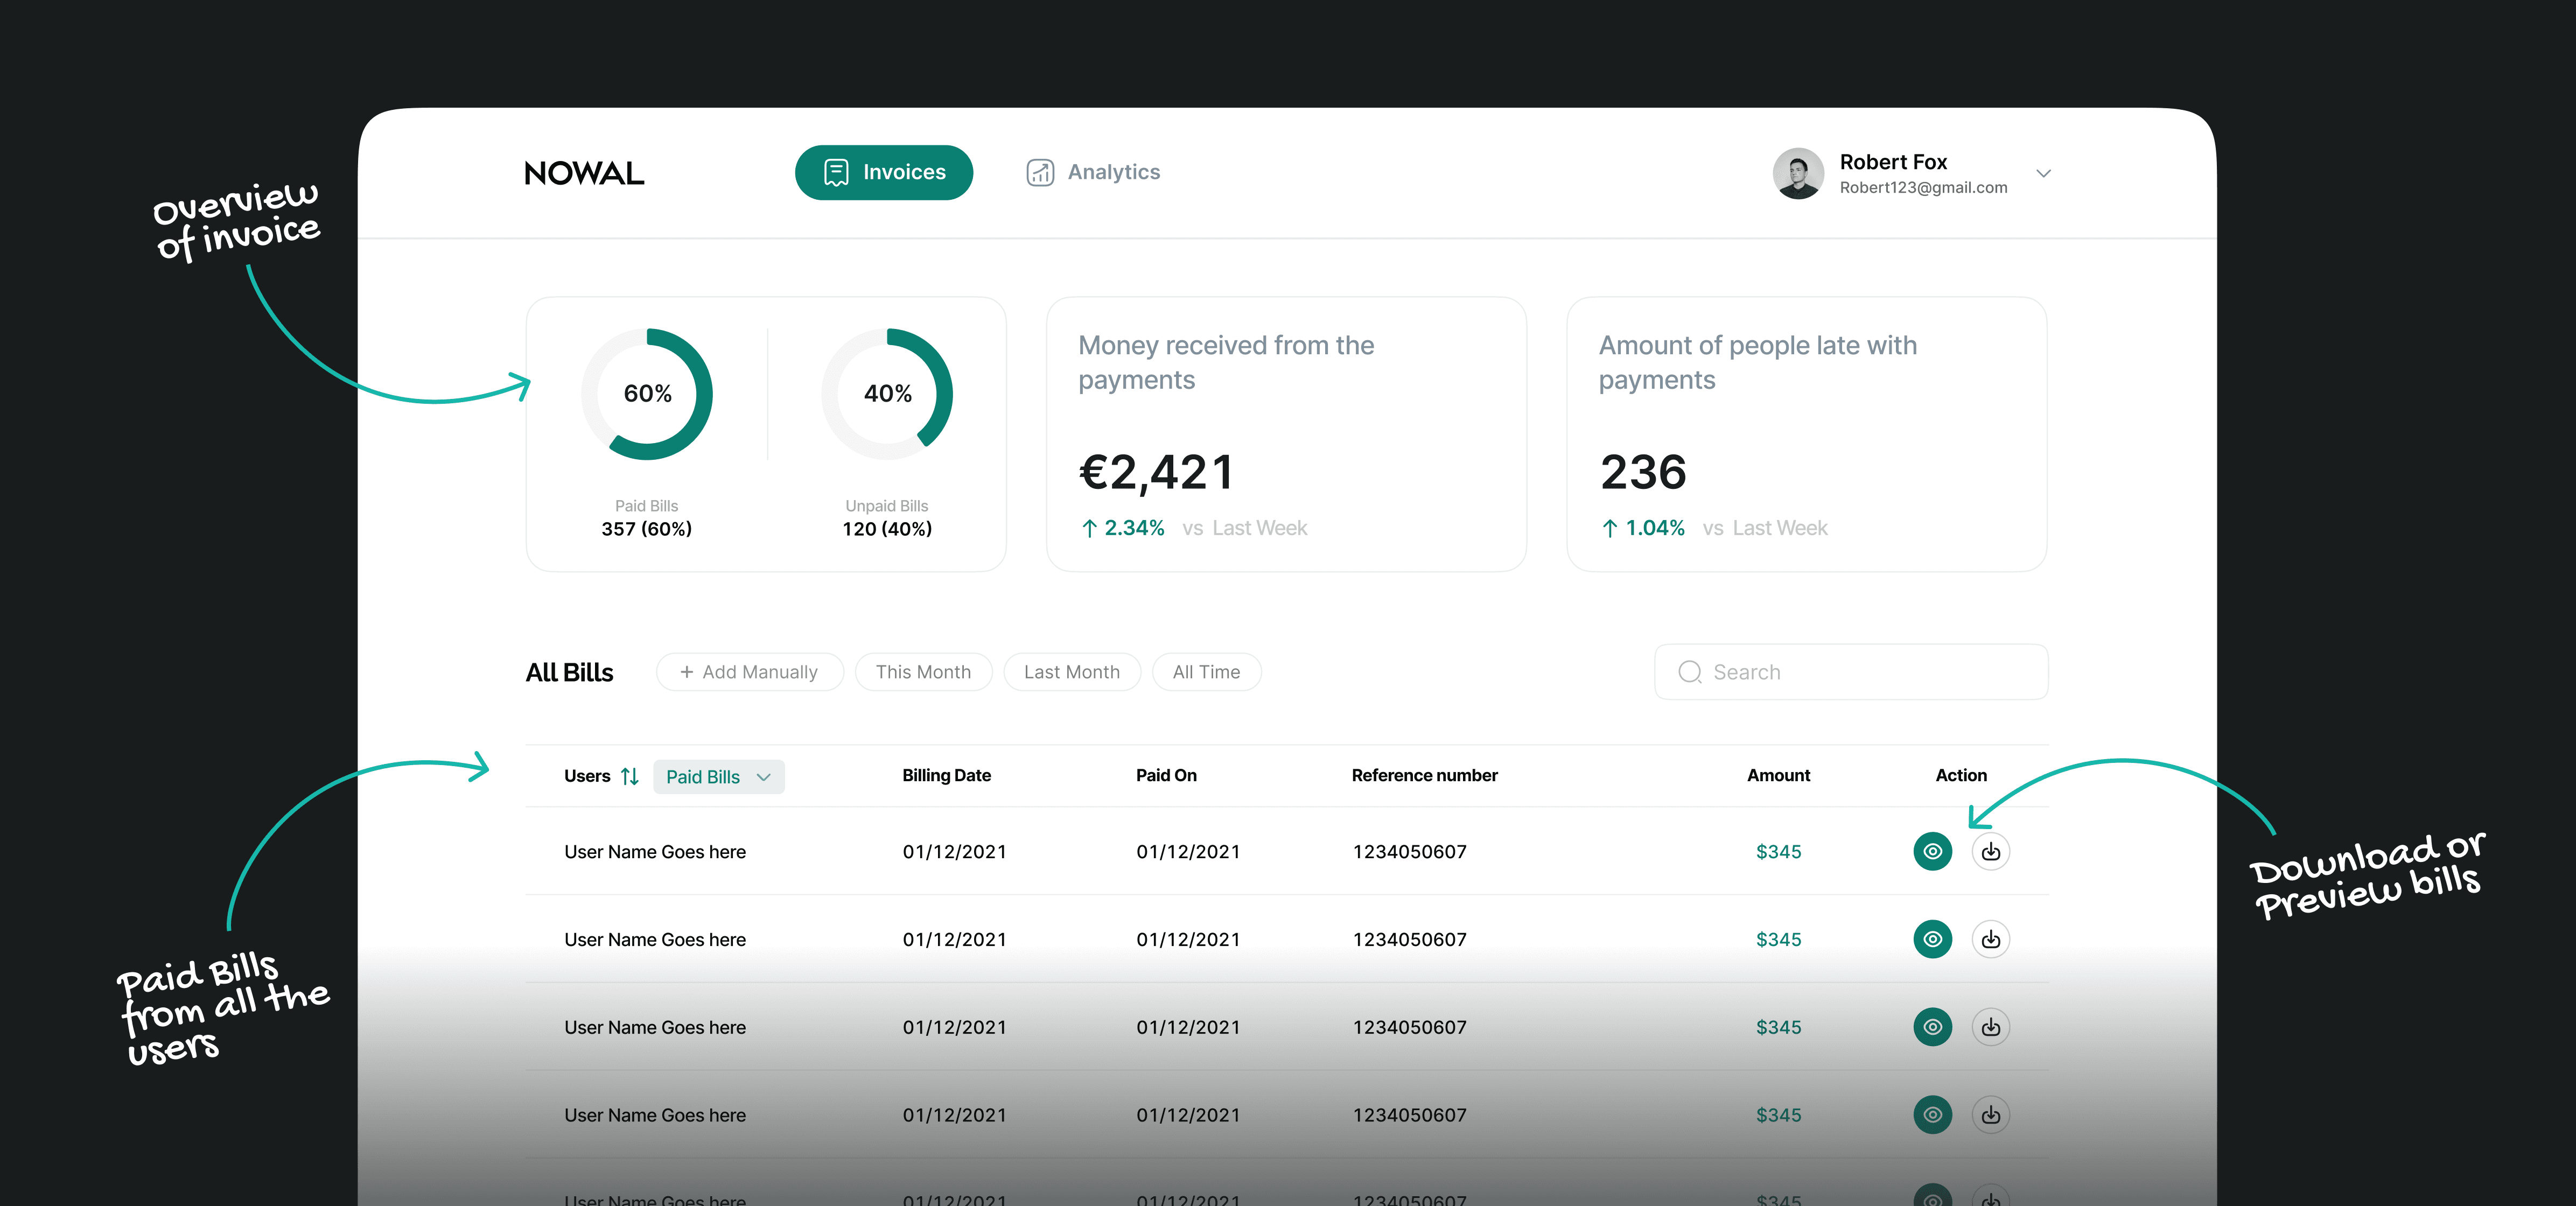Filter bills by Last Month

1072,672
